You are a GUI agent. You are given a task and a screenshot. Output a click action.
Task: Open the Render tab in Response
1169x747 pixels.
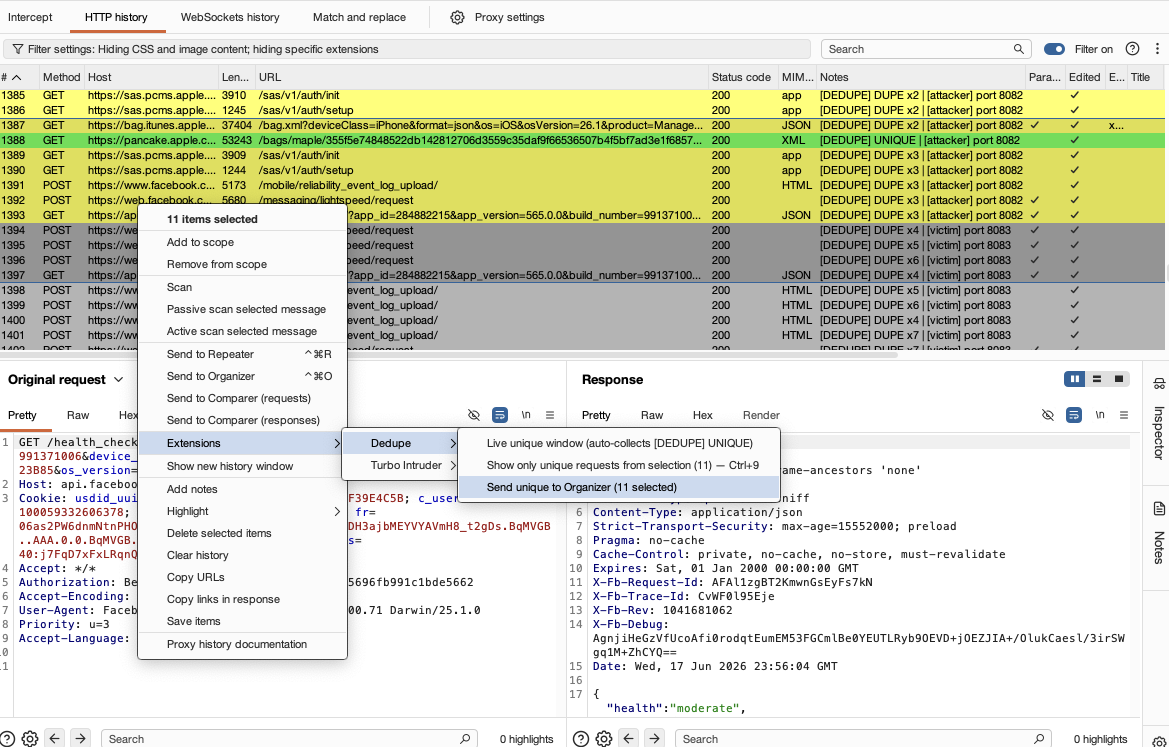pos(761,415)
